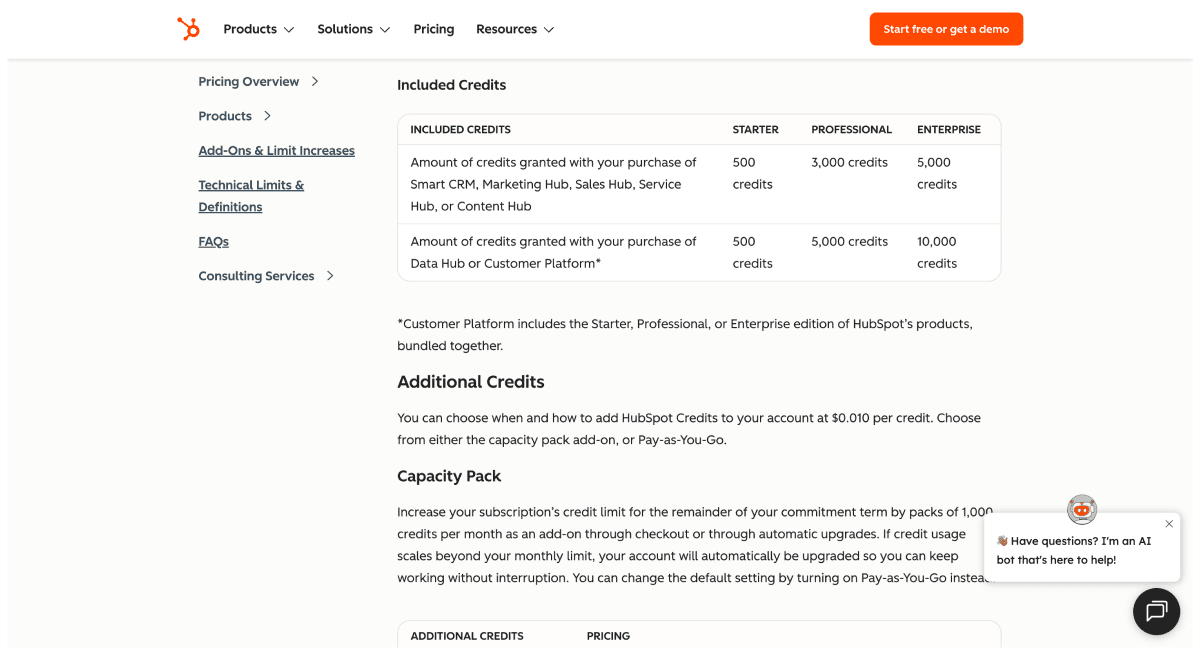This screenshot has width=1200, height=650.
Task: Click the PRICING column header
Action: pos(608,636)
